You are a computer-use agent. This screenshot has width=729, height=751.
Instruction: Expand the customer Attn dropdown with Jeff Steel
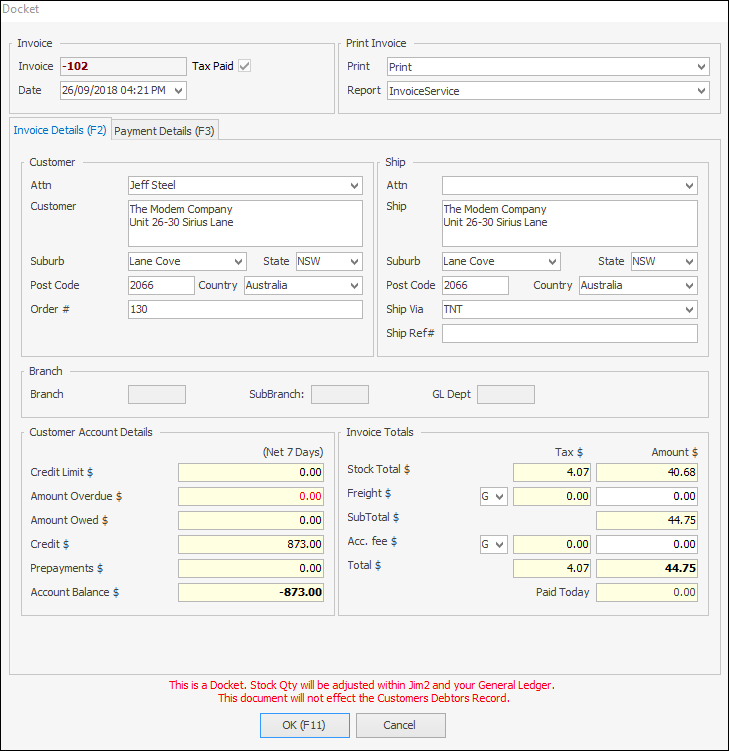(x=354, y=186)
